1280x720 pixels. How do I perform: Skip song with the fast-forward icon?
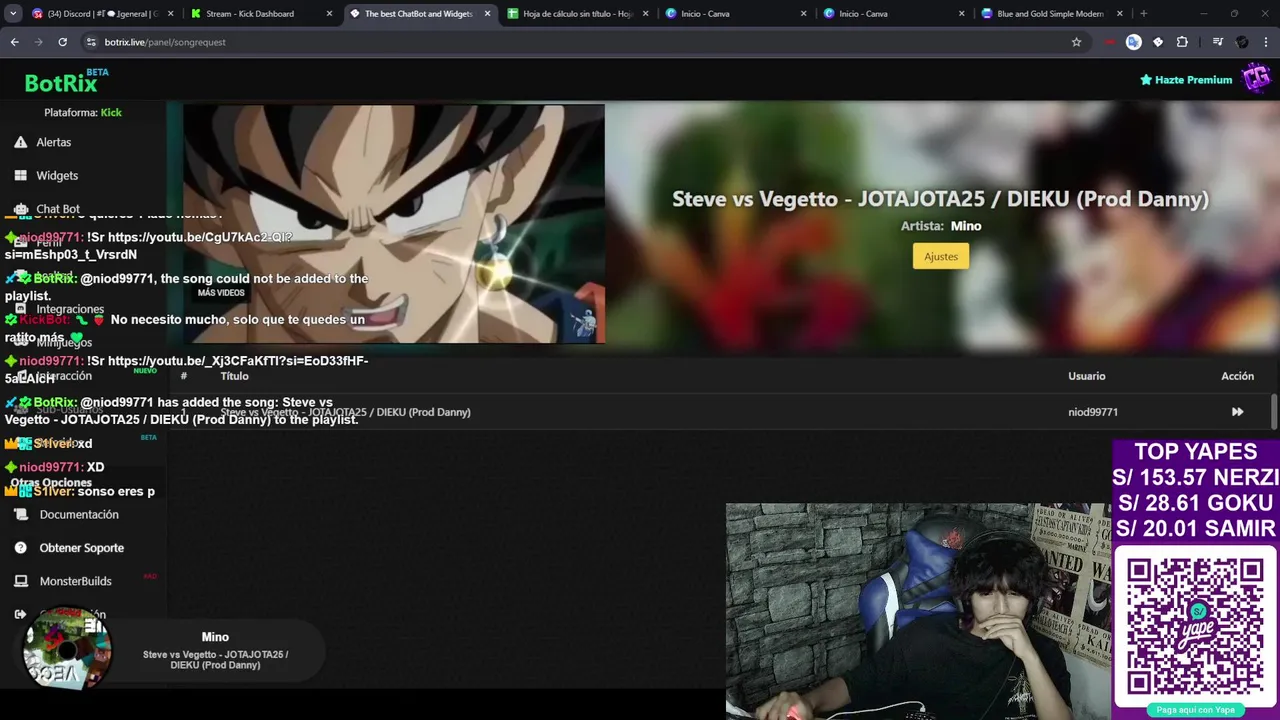[x=1237, y=412]
